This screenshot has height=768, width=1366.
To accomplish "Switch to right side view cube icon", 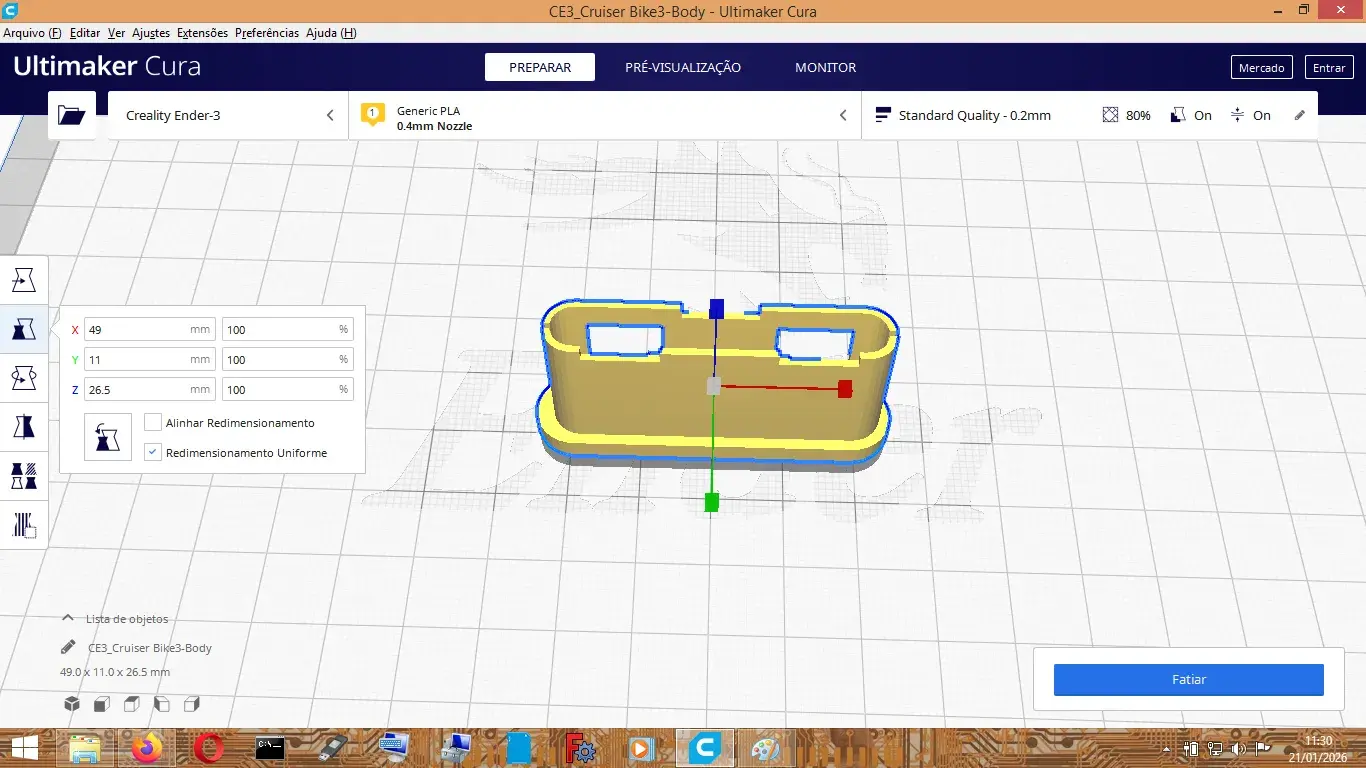I will (192, 704).
